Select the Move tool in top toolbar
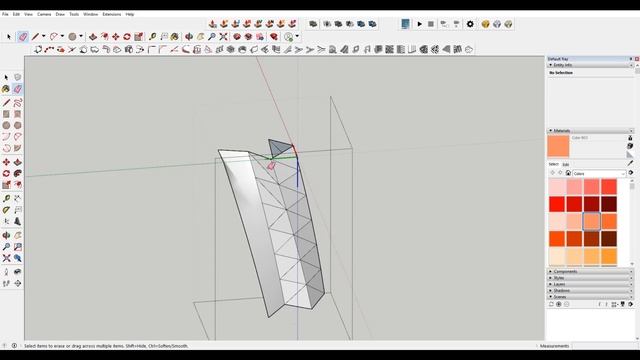 point(116,37)
